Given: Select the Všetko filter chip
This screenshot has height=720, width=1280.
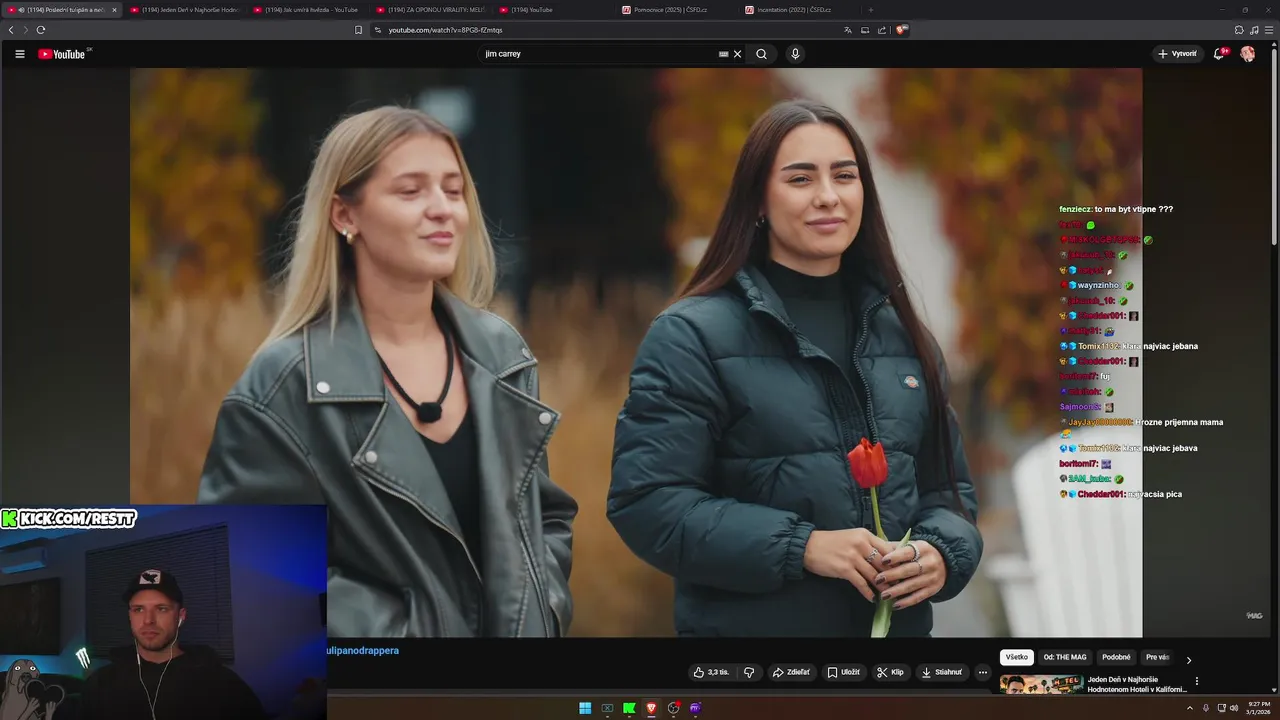Looking at the screenshot, I should [x=1016, y=657].
